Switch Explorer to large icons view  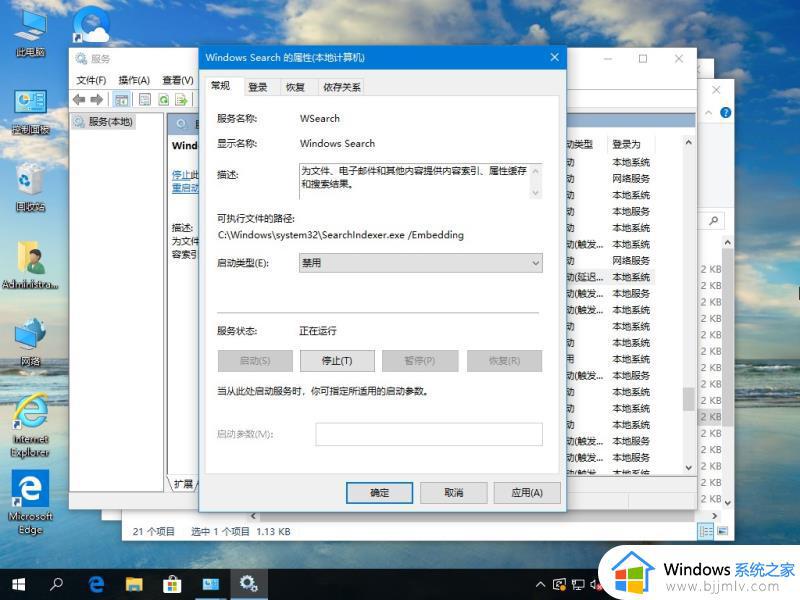coord(723,531)
